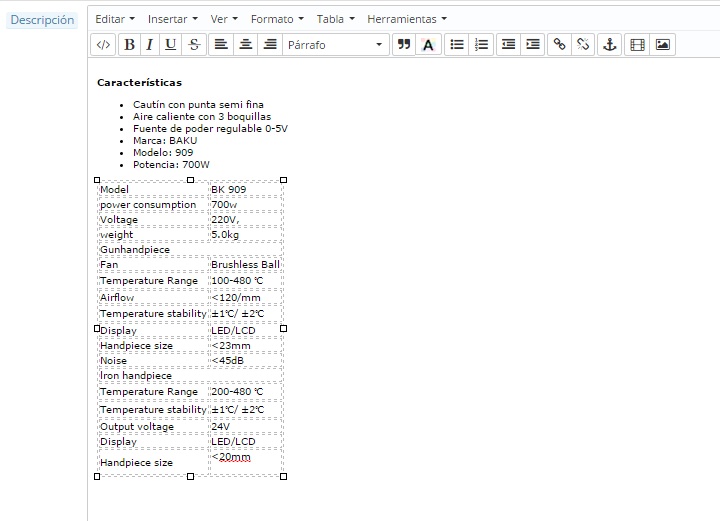Click the '24V' cell
Screen dimensions: 720x521
pos(246,427)
